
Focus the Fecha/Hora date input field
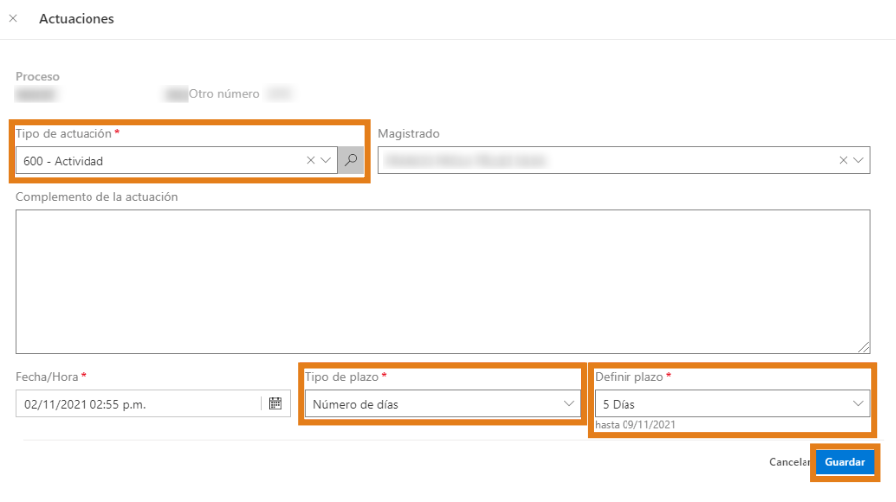(x=138, y=404)
